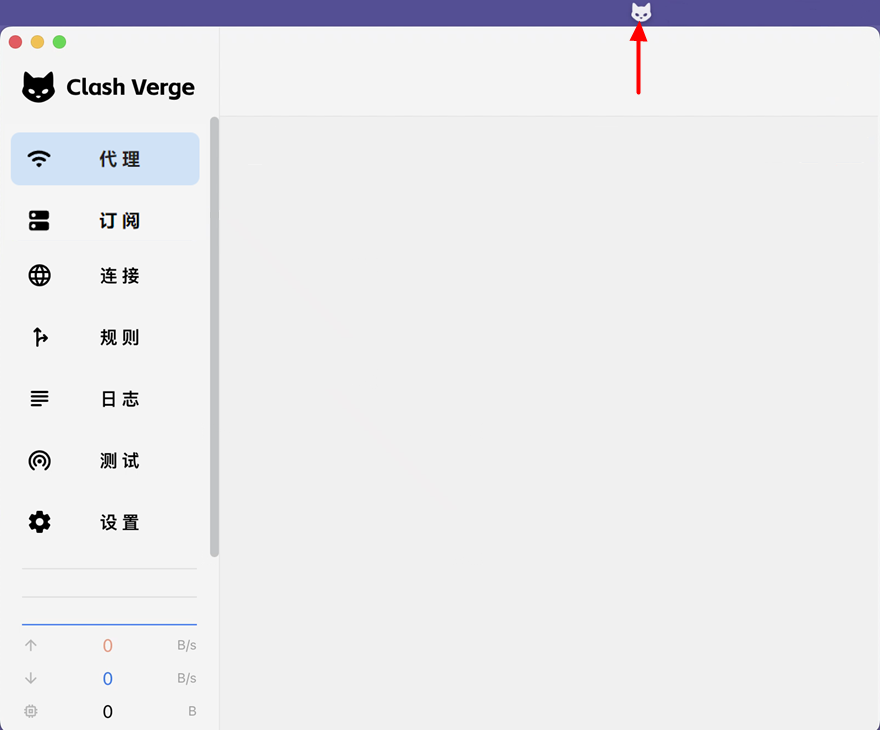This screenshot has width=880, height=730.
Task: View the 日志 logs page
Action: [105, 399]
